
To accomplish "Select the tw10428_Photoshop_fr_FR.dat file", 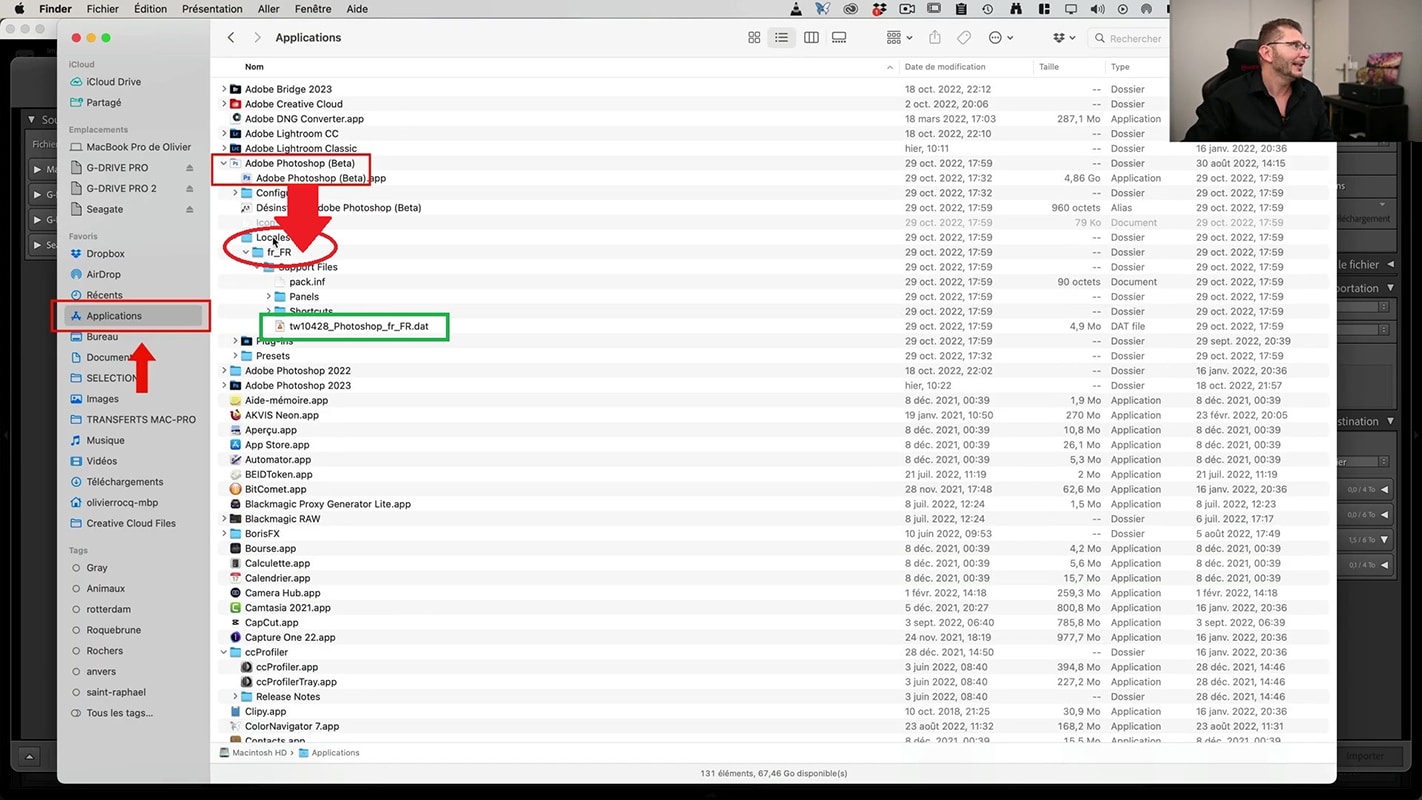I will point(358,326).
